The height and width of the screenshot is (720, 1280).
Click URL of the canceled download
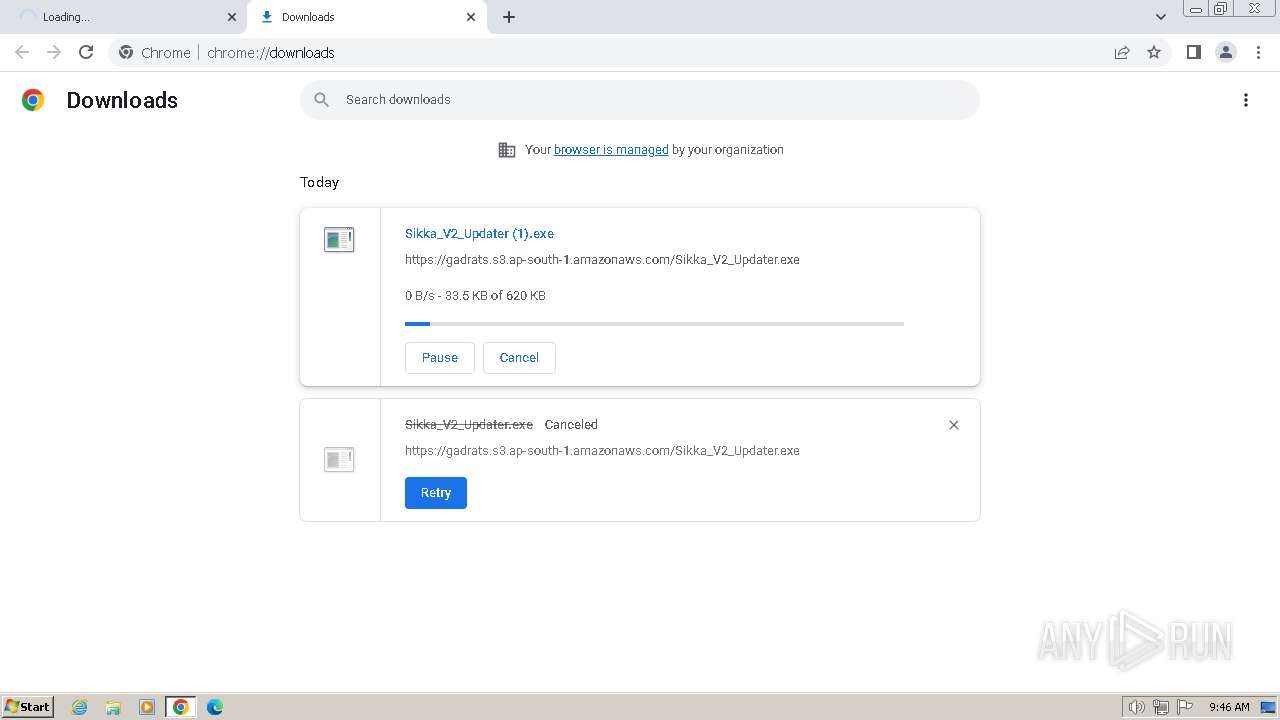pos(602,451)
